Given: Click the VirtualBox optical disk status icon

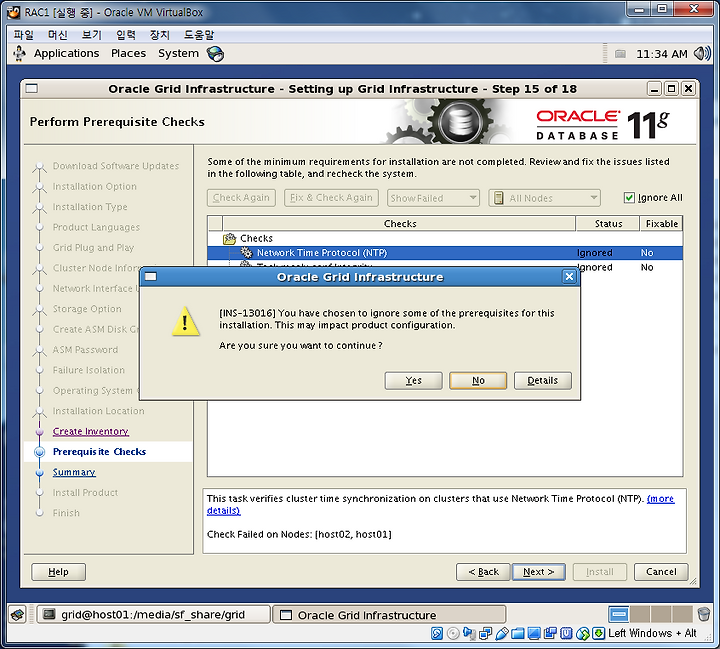Looking at the screenshot, I should point(453,634).
